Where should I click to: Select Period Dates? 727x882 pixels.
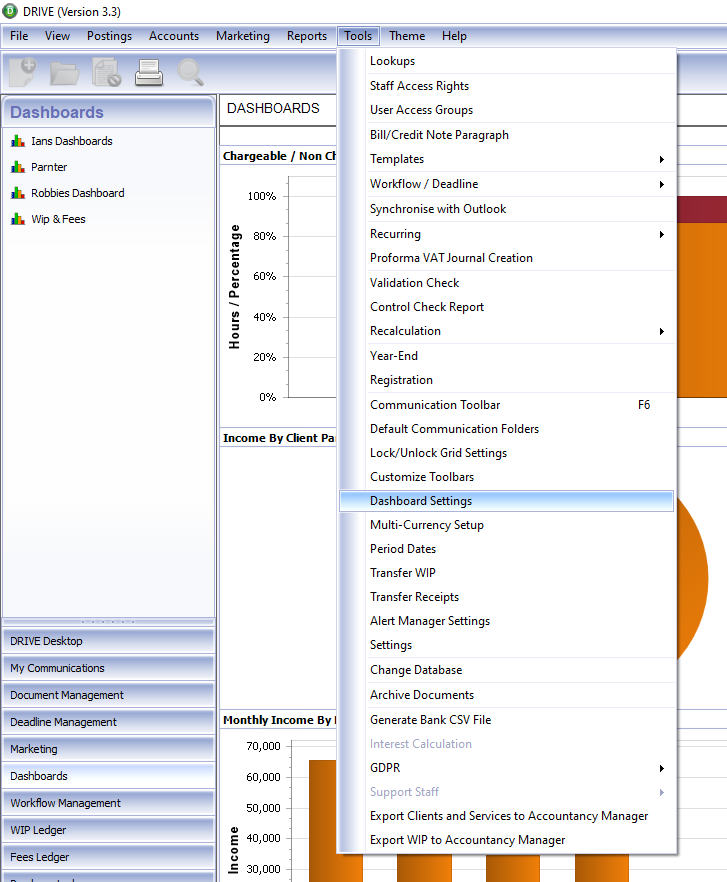tap(506, 549)
